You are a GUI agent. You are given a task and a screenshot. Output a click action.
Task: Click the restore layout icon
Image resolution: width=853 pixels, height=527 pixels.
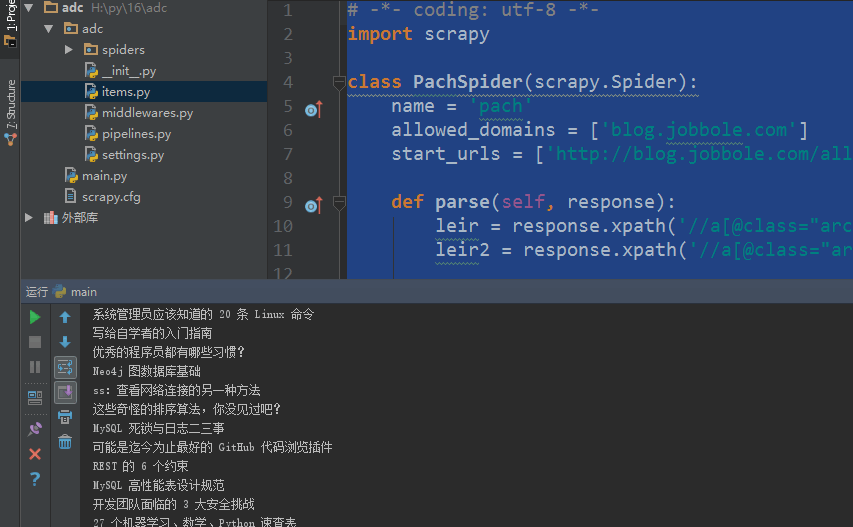point(35,398)
